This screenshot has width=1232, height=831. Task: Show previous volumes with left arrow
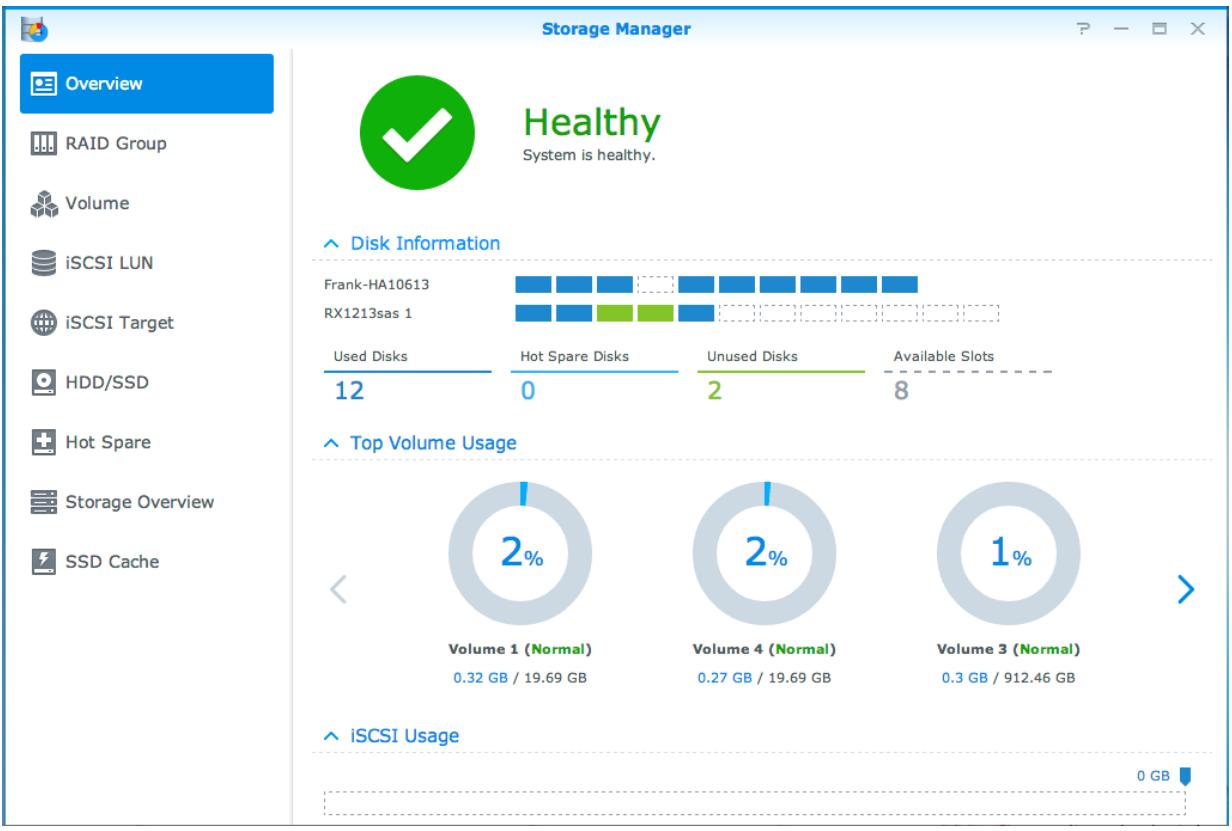338,590
